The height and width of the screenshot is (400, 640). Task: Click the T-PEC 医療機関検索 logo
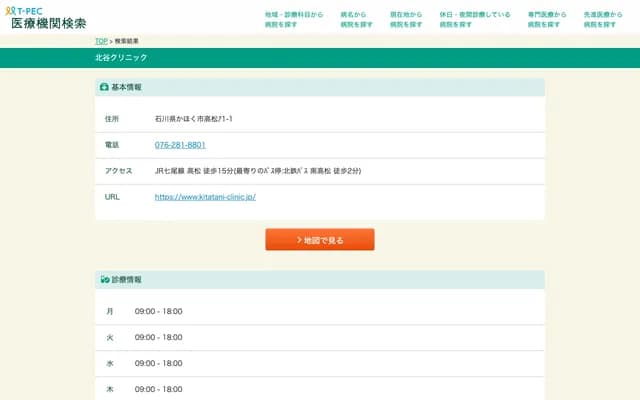(x=46, y=18)
